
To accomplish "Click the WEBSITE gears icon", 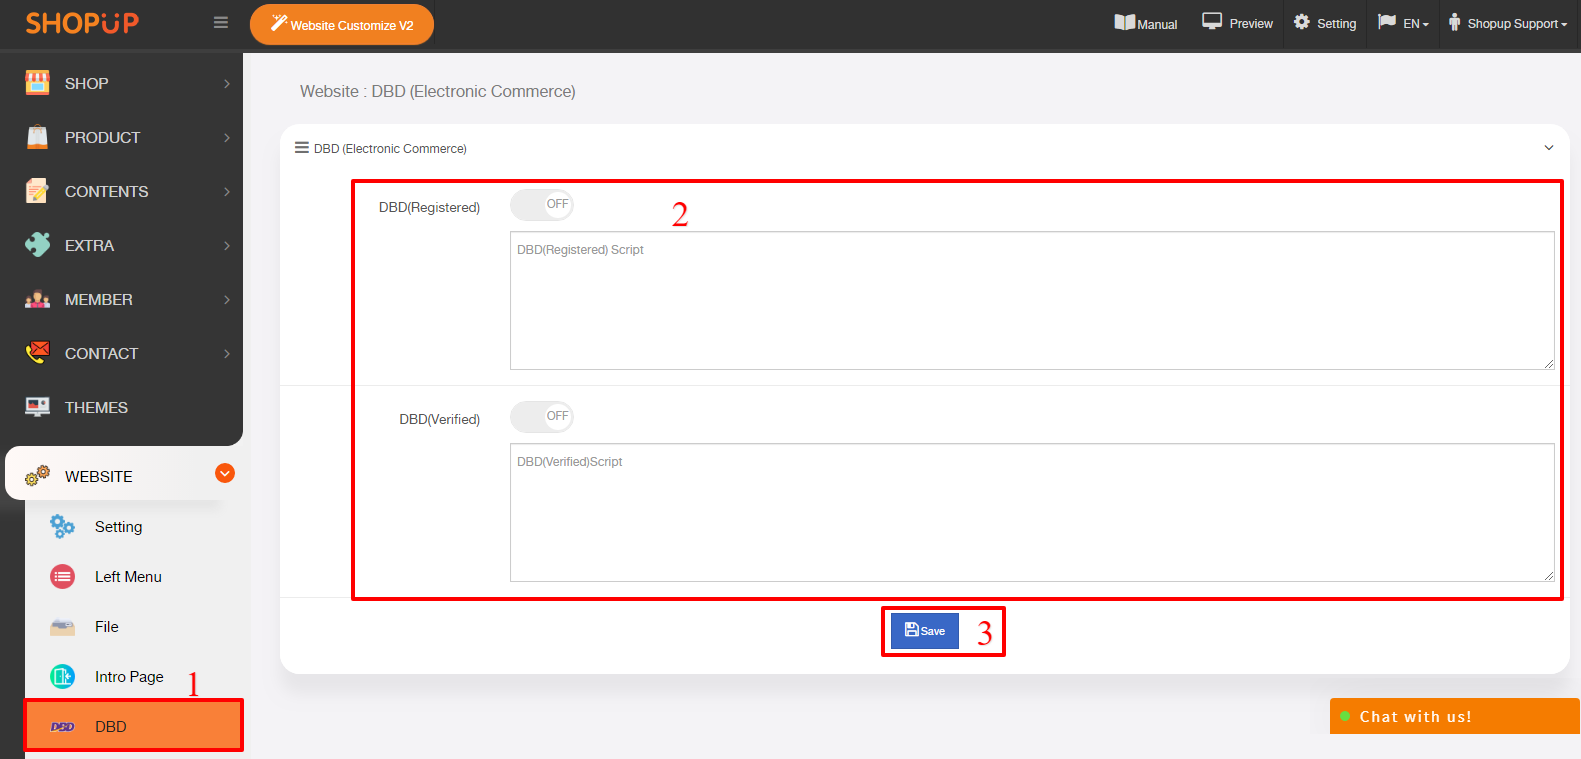I will [37, 475].
